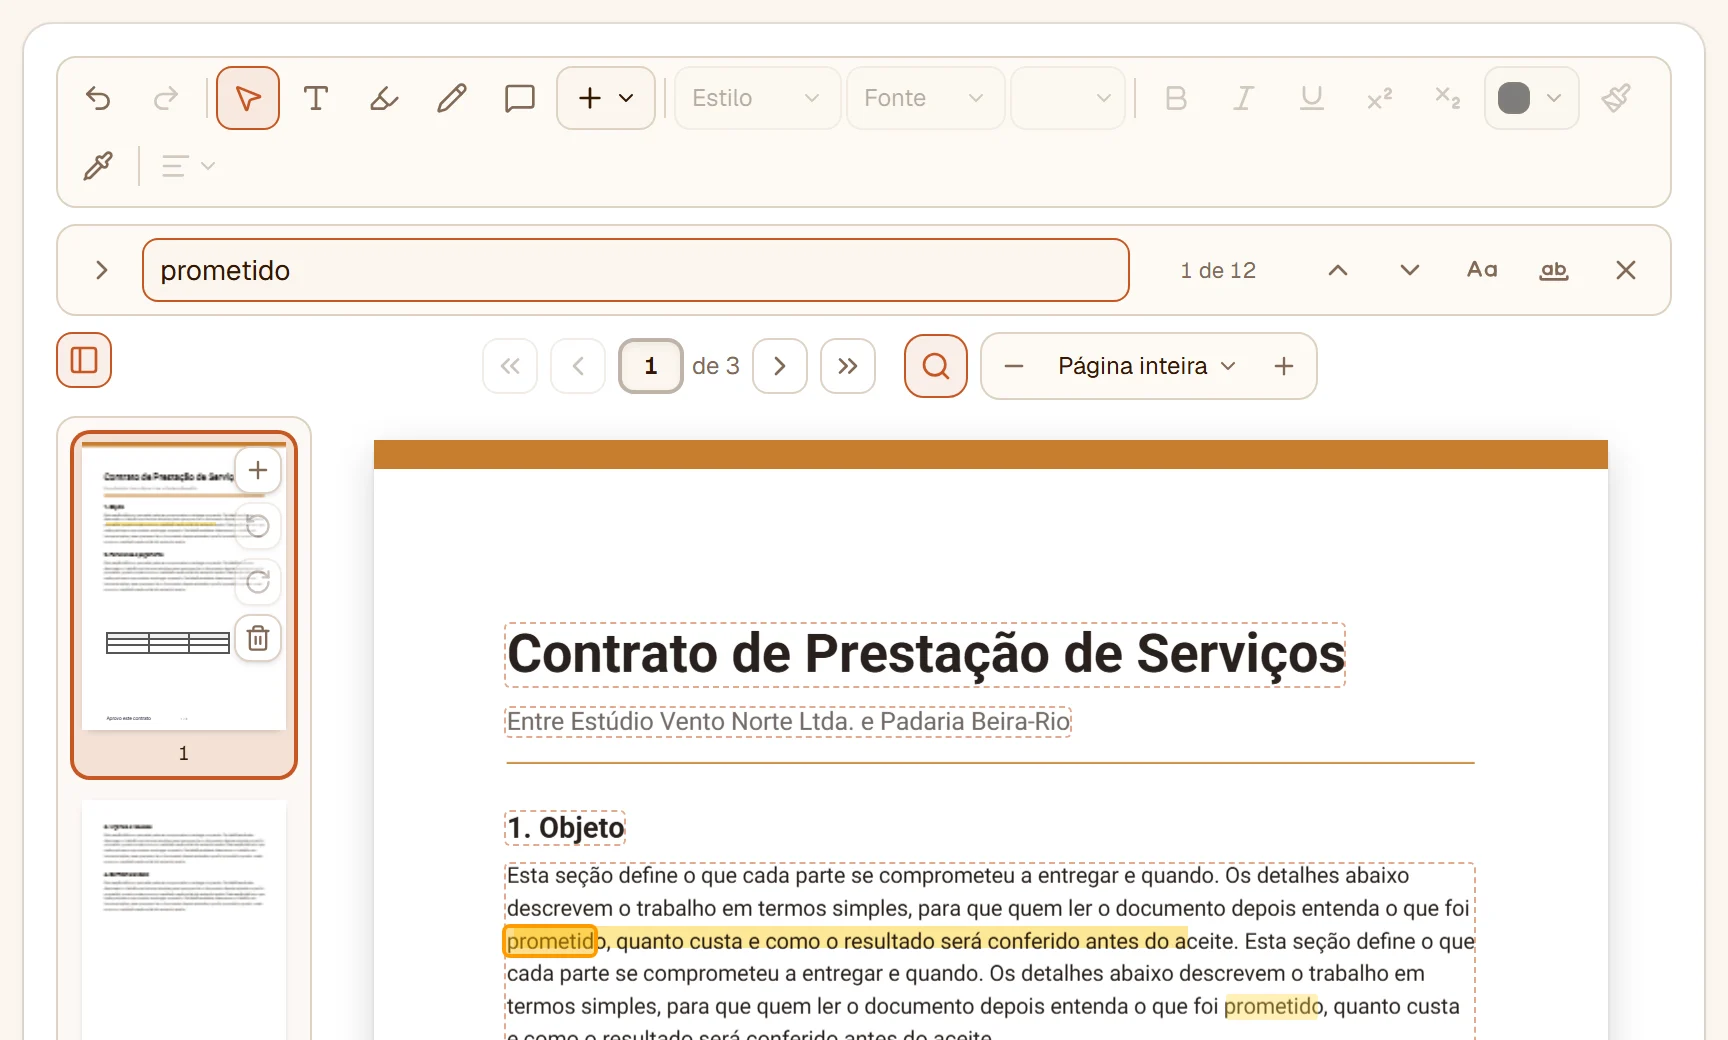Image resolution: width=1728 pixels, height=1040 pixels.
Task: Add a page after thumbnail 1
Action: click(258, 470)
